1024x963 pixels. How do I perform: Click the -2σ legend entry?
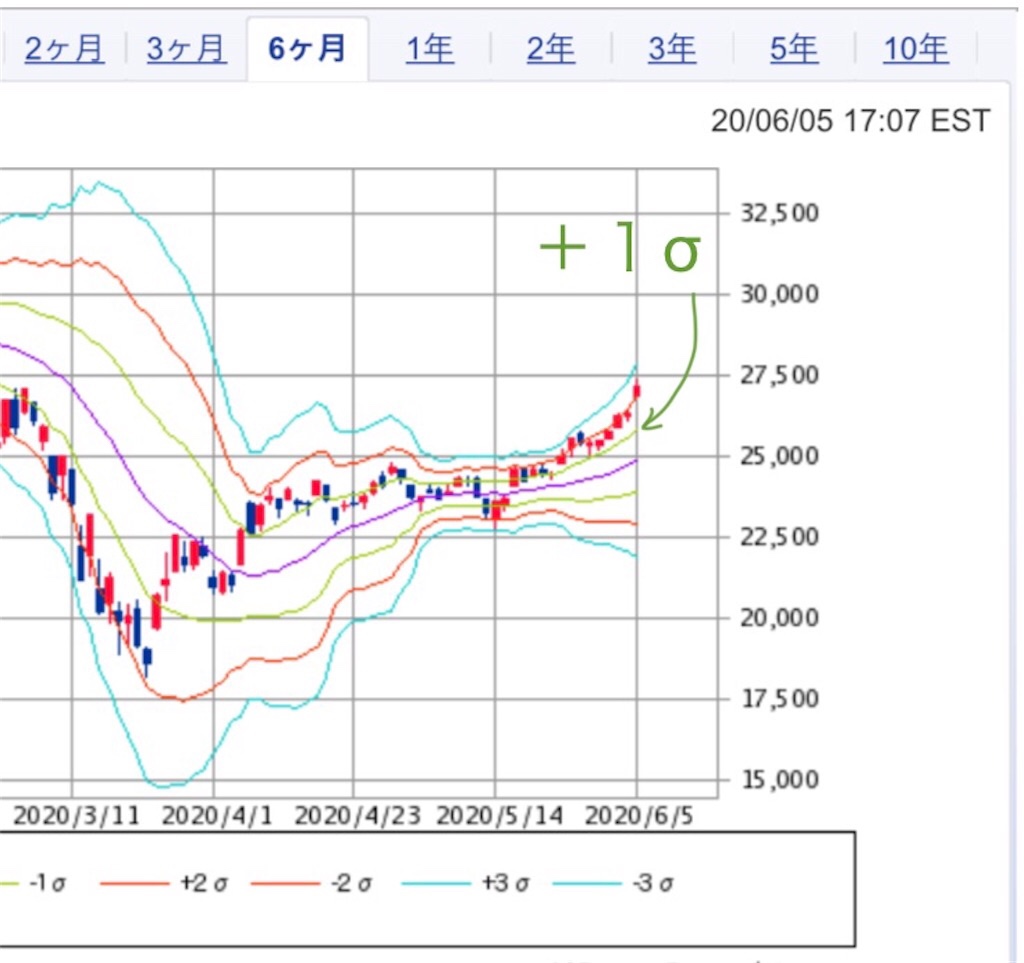pos(312,883)
